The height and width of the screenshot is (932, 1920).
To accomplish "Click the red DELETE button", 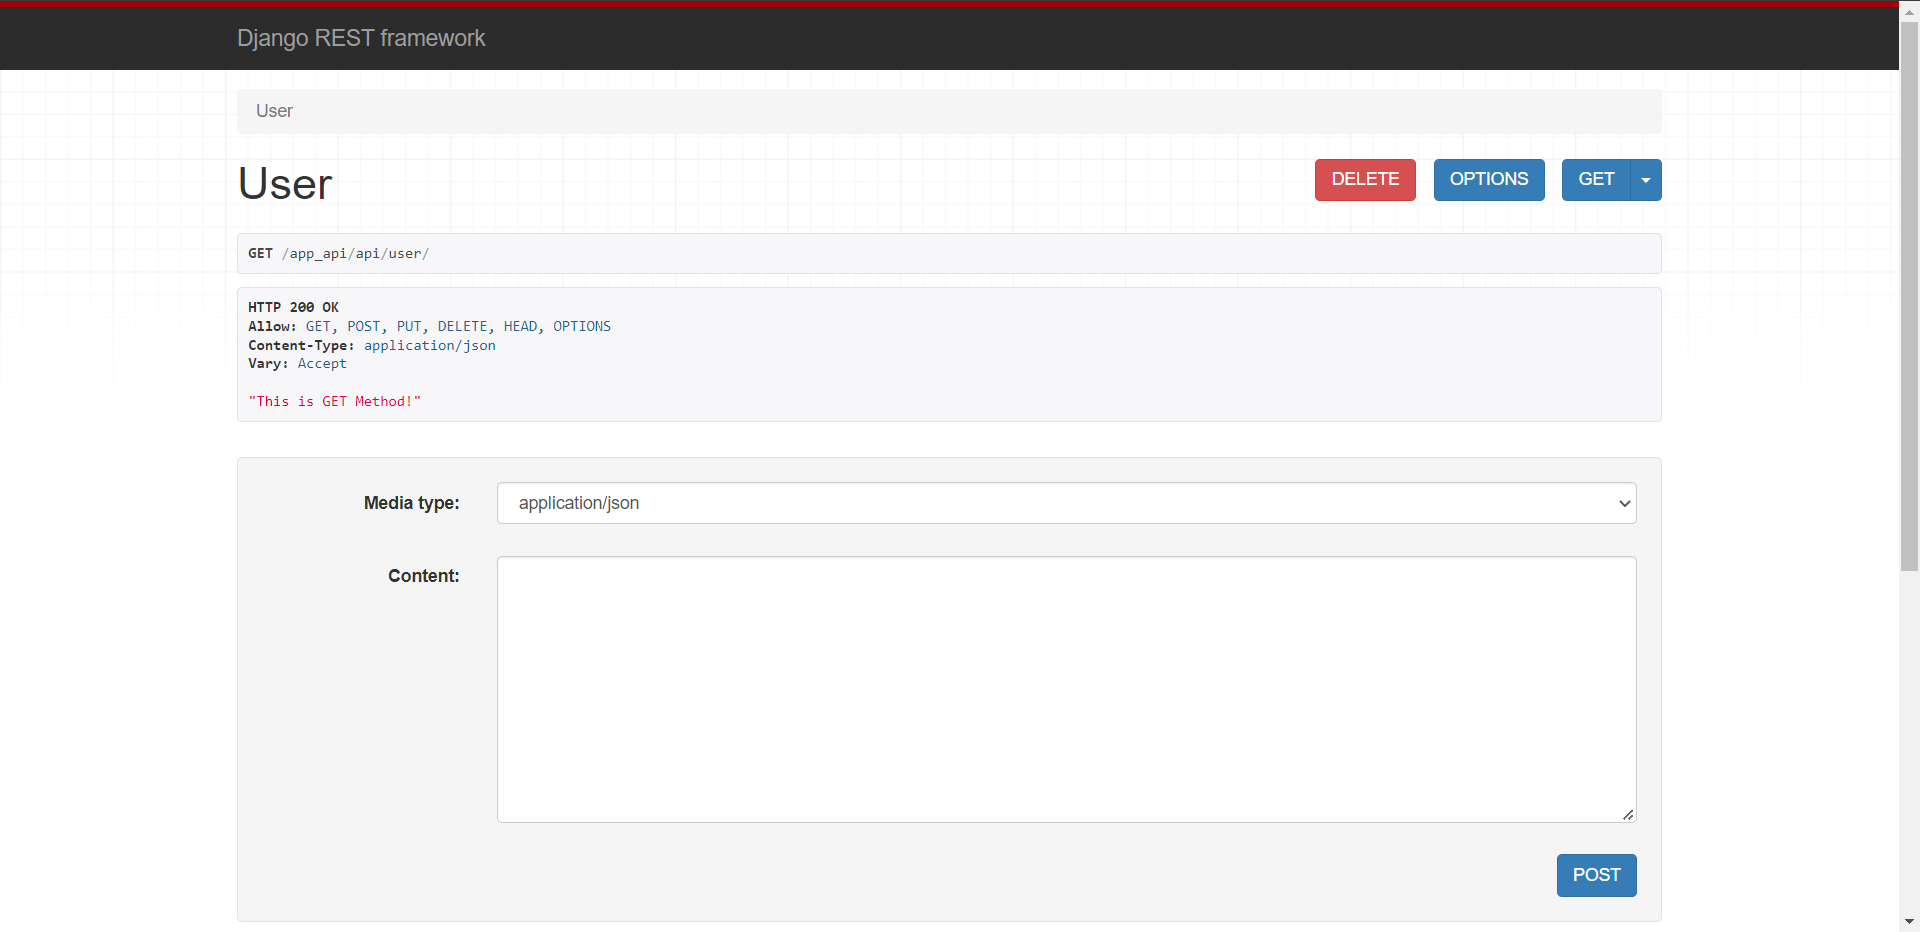I will pyautogui.click(x=1365, y=180).
